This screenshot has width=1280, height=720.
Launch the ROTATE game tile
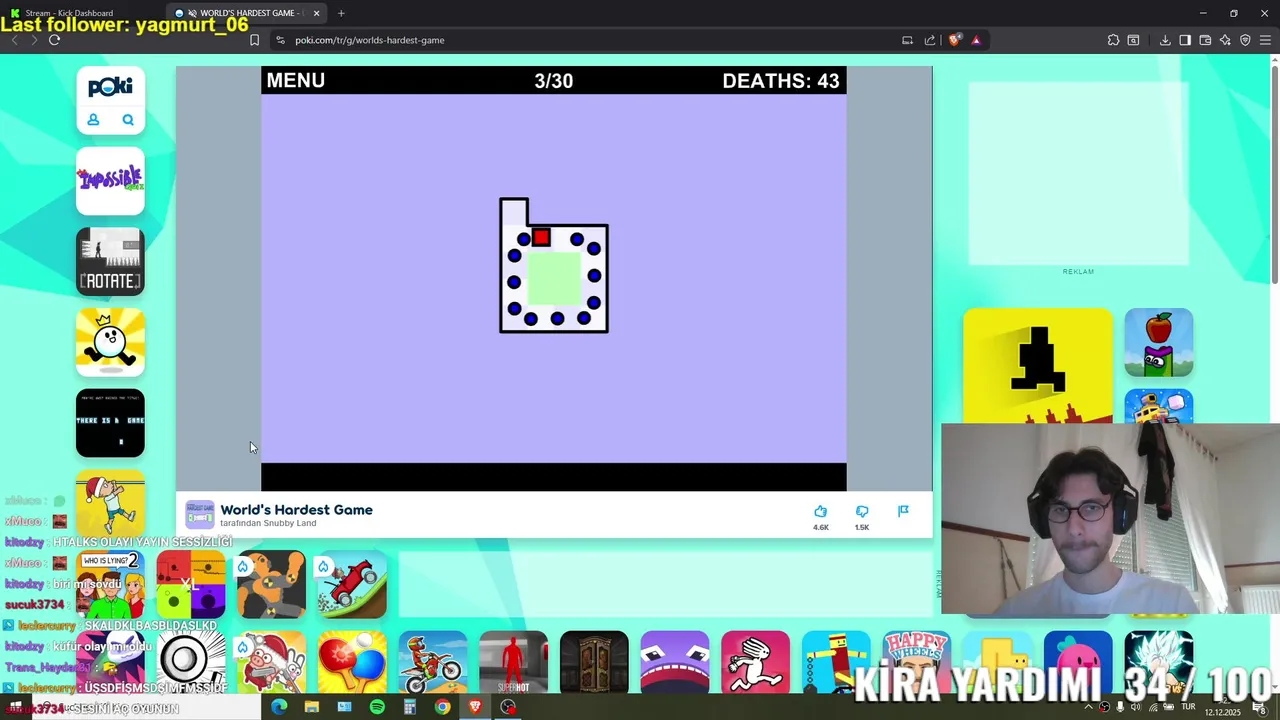click(110, 262)
